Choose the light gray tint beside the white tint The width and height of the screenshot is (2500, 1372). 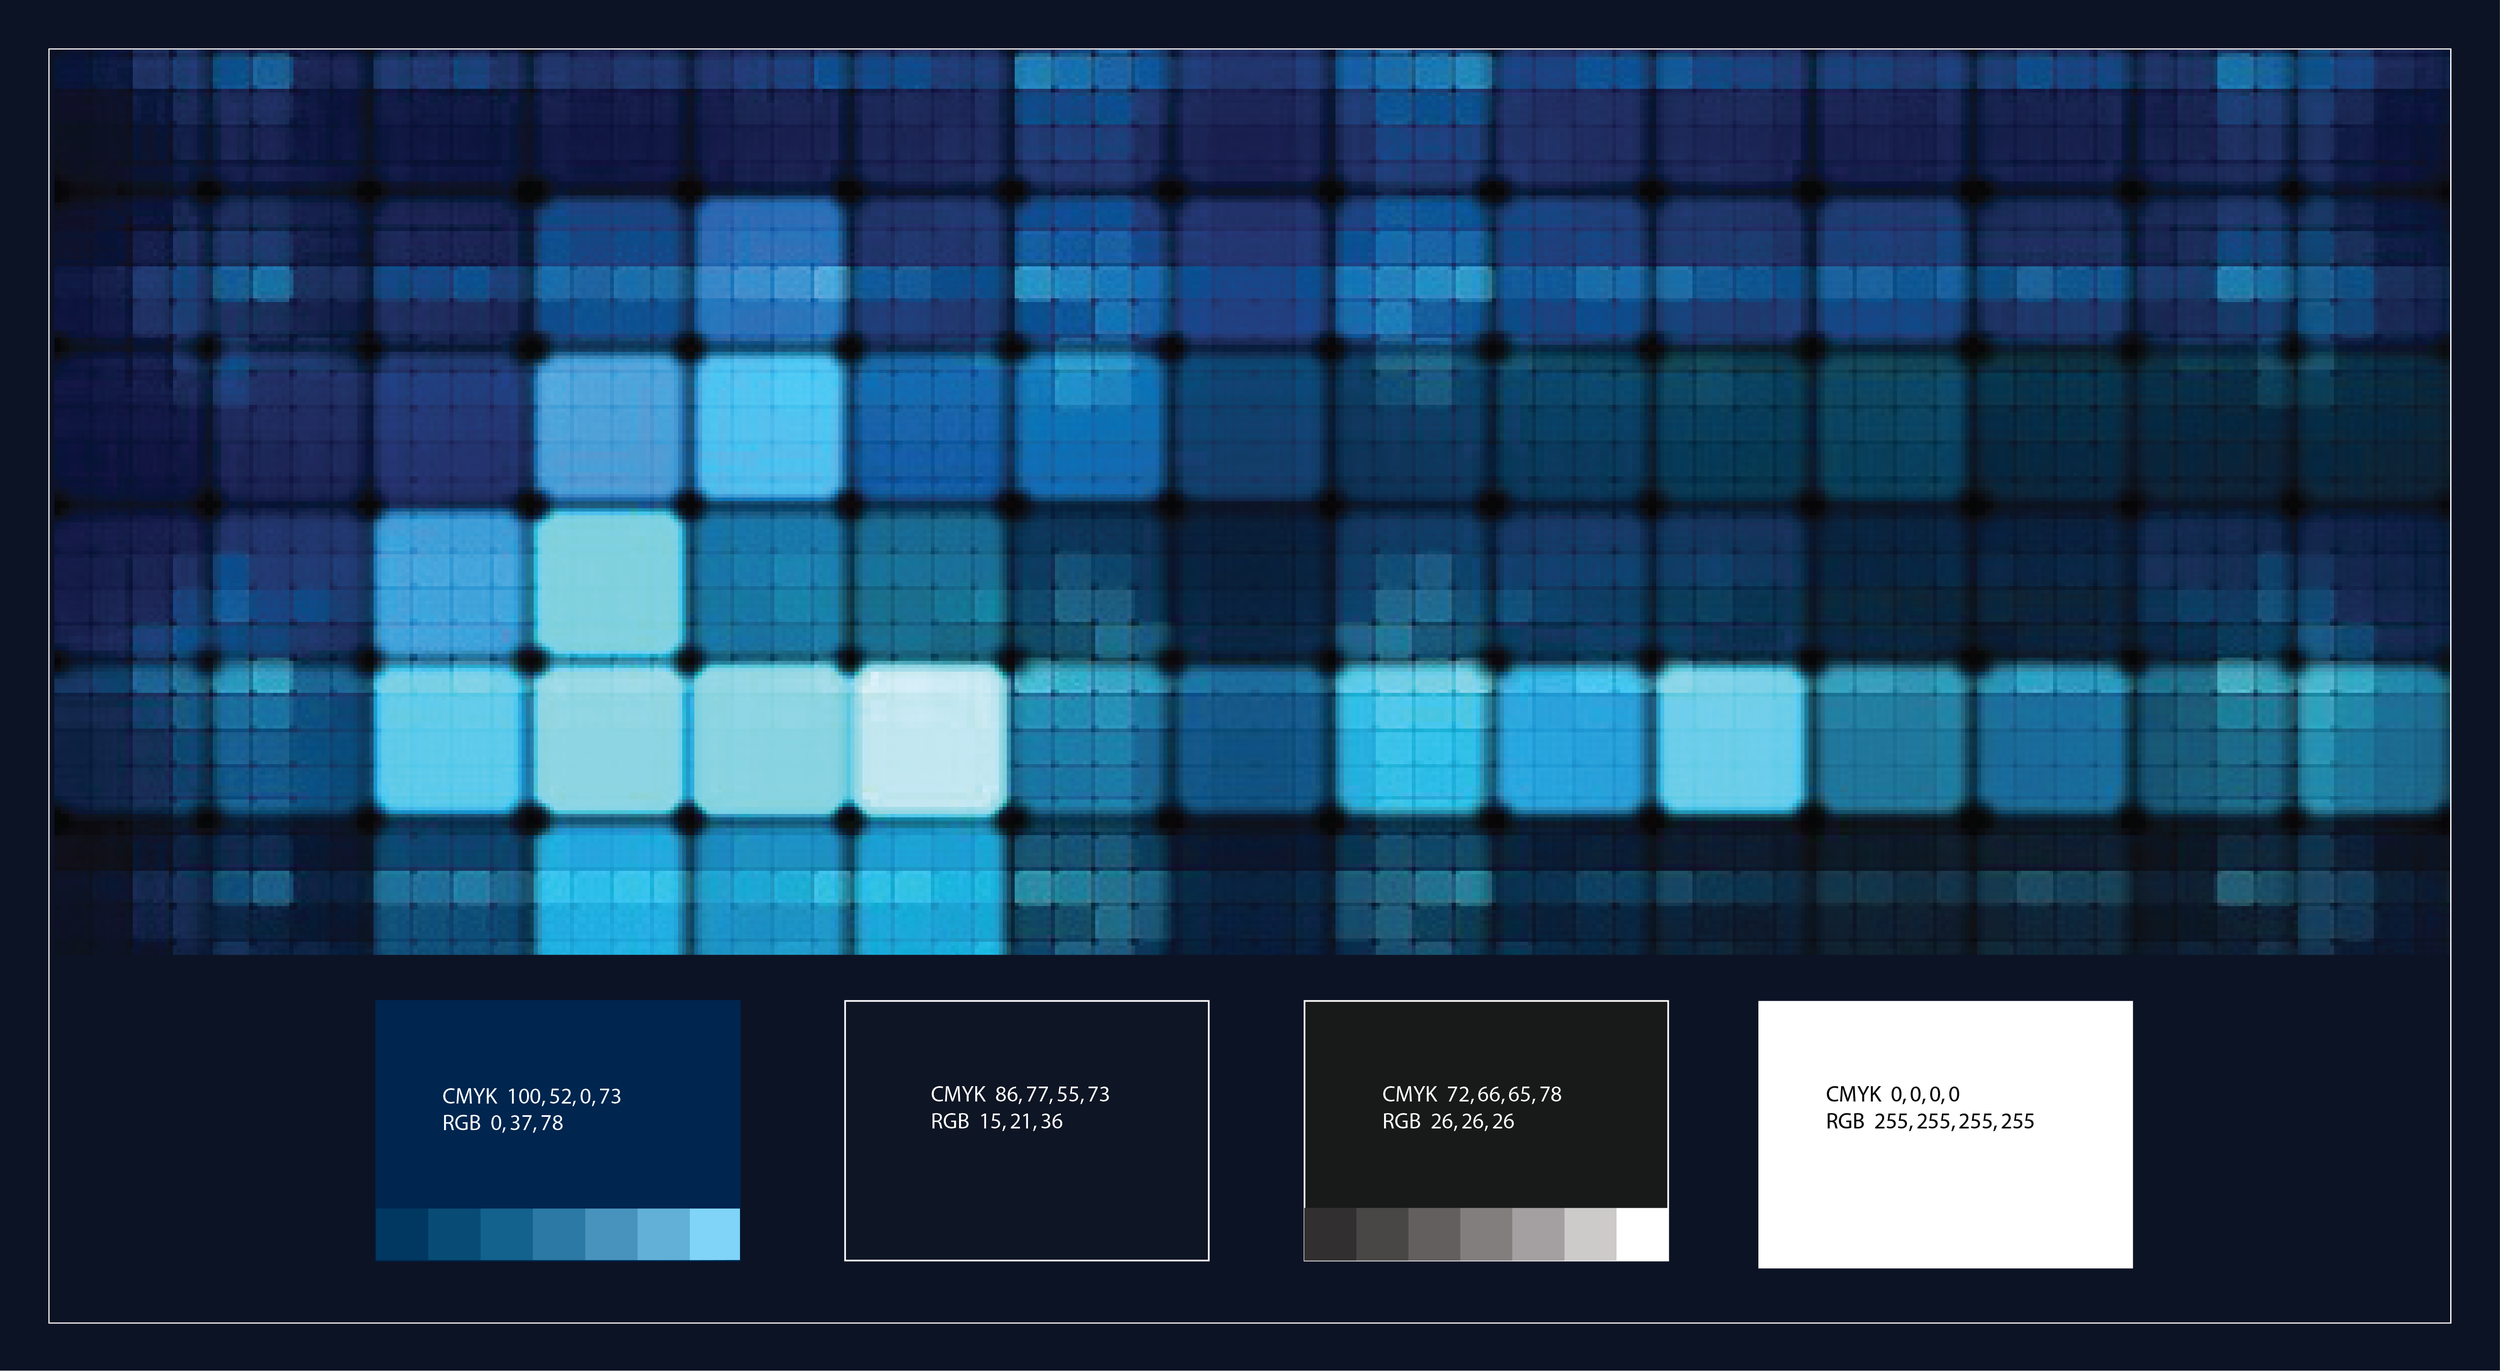[1590, 1234]
